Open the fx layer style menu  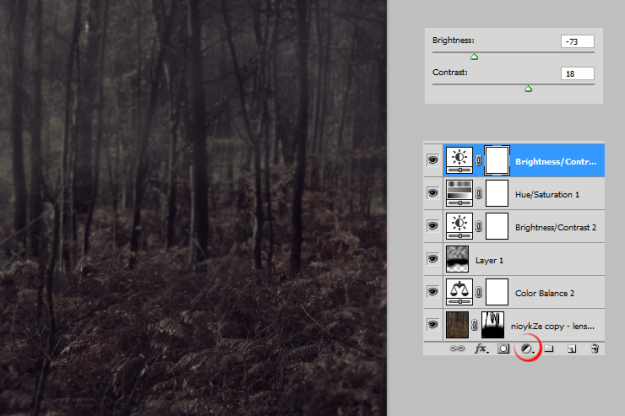(x=481, y=349)
